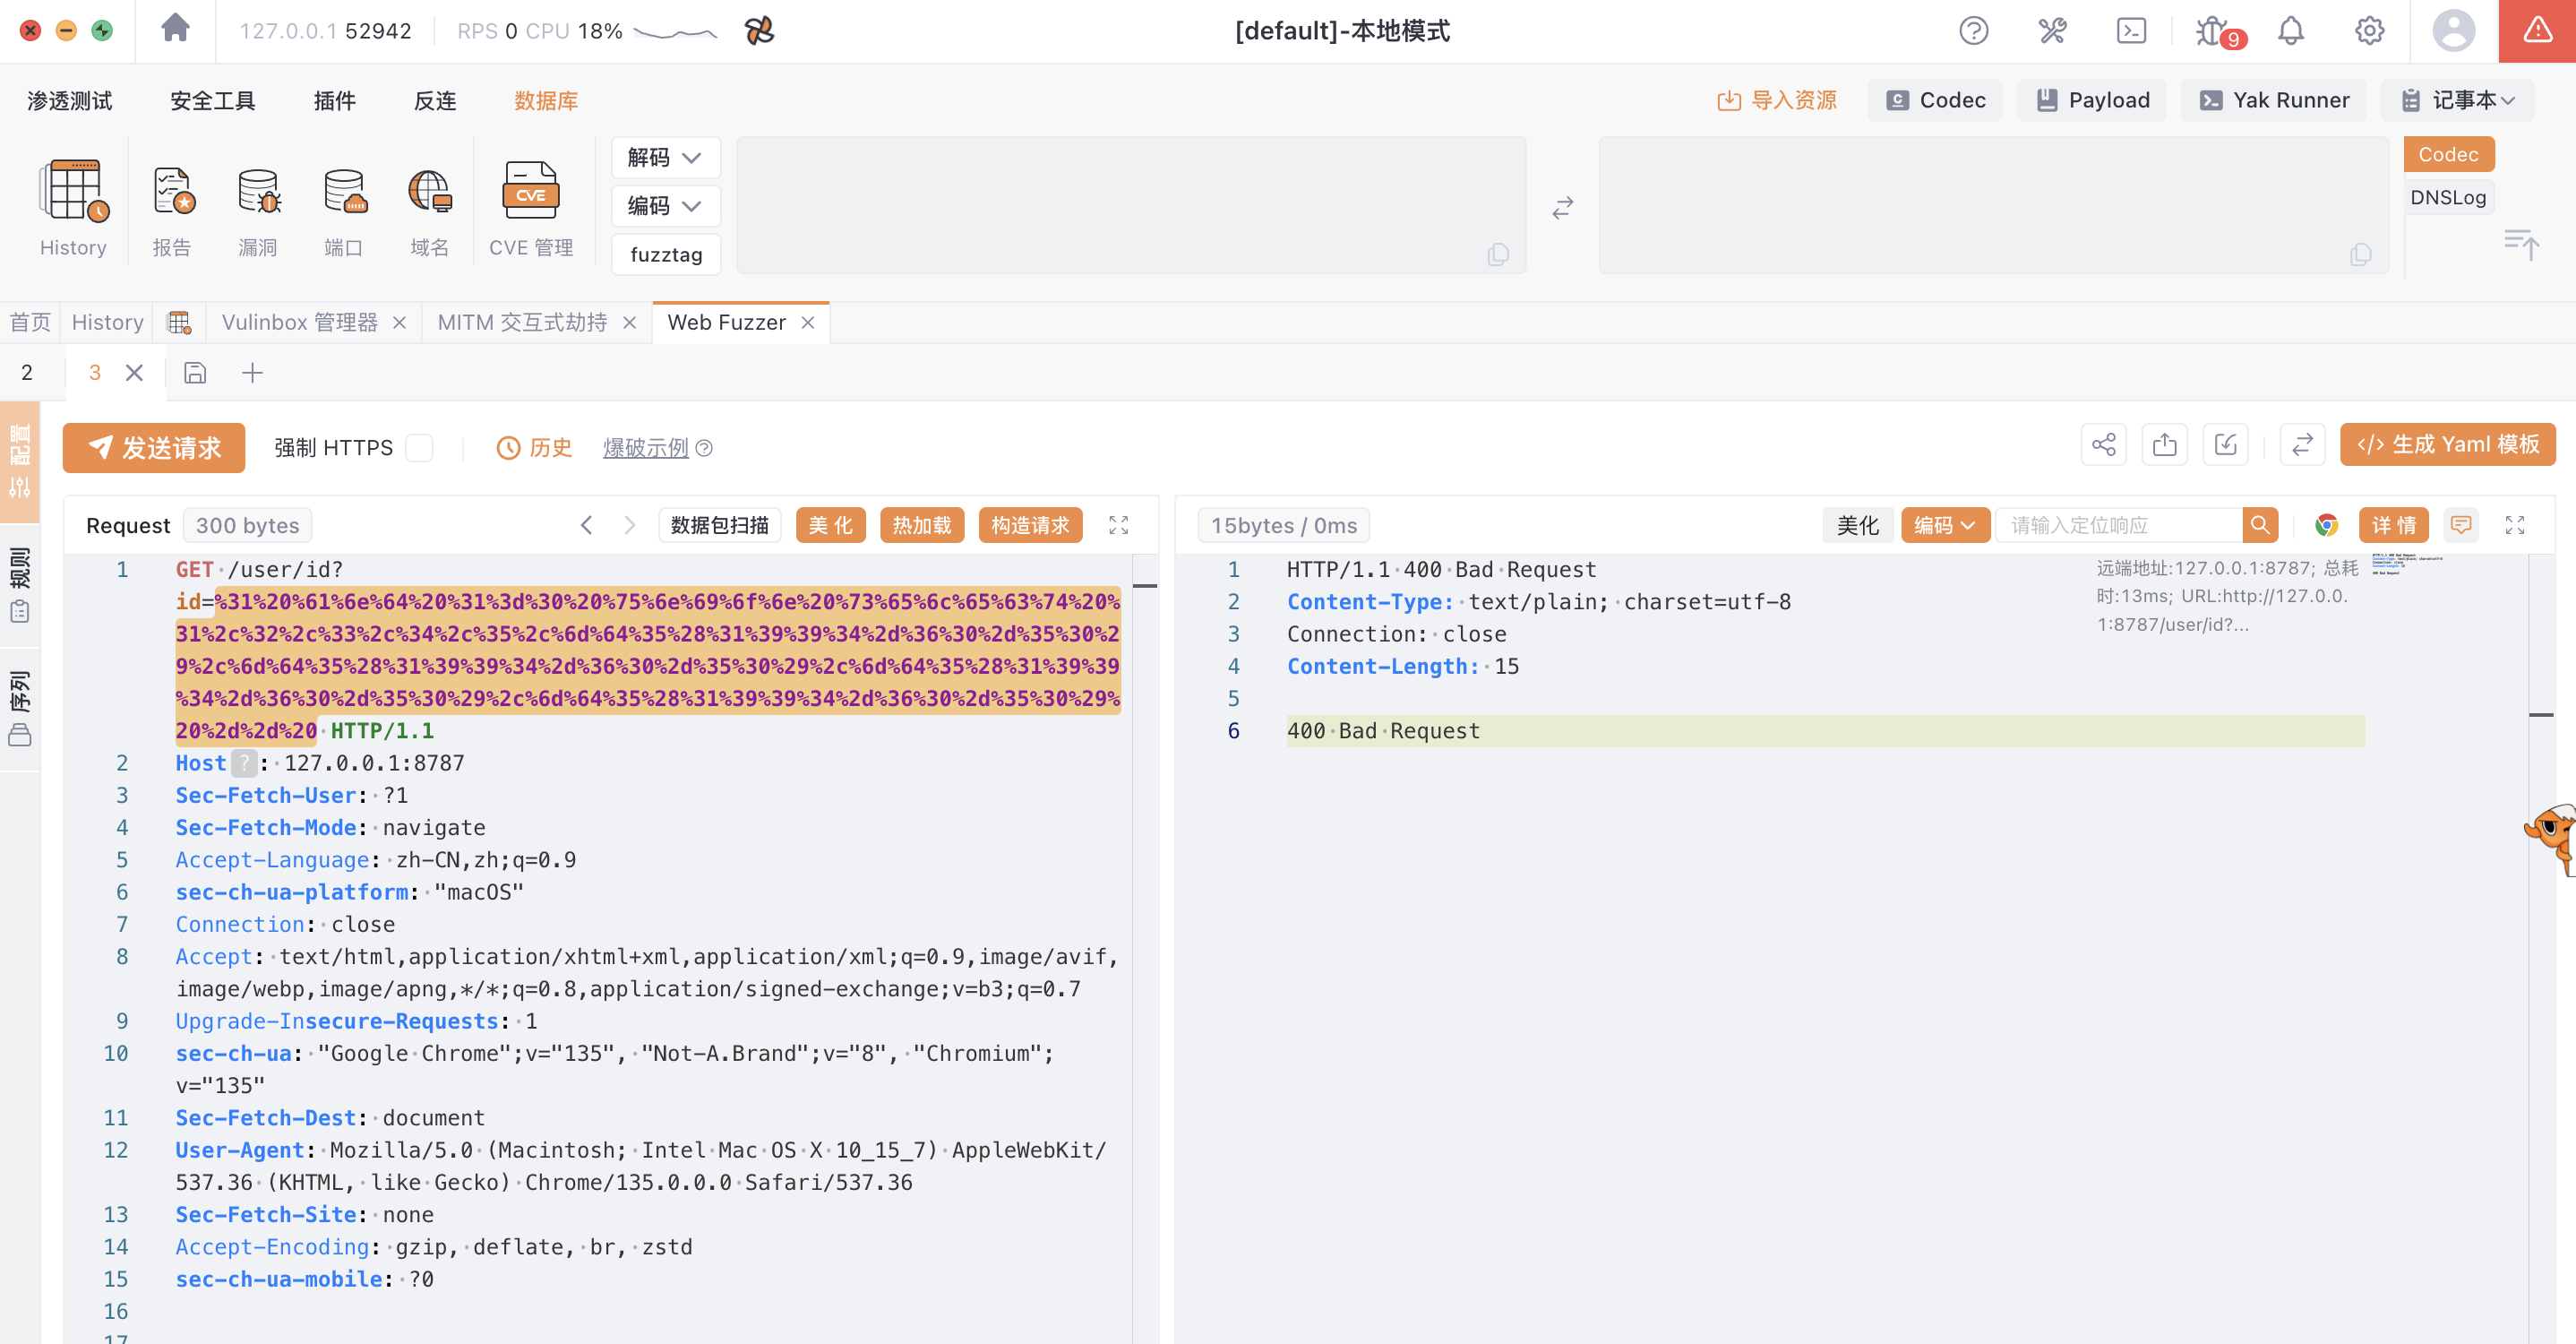This screenshot has height=1344, width=2576.
Task: Open the History database icon
Action: point(73,191)
